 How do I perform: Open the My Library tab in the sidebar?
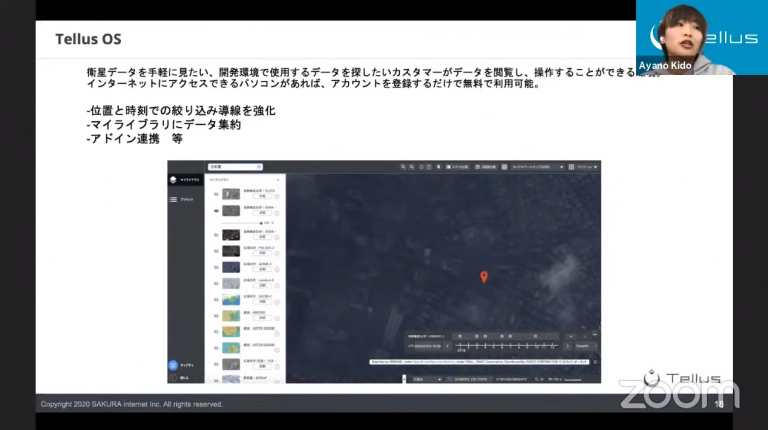click(185, 180)
